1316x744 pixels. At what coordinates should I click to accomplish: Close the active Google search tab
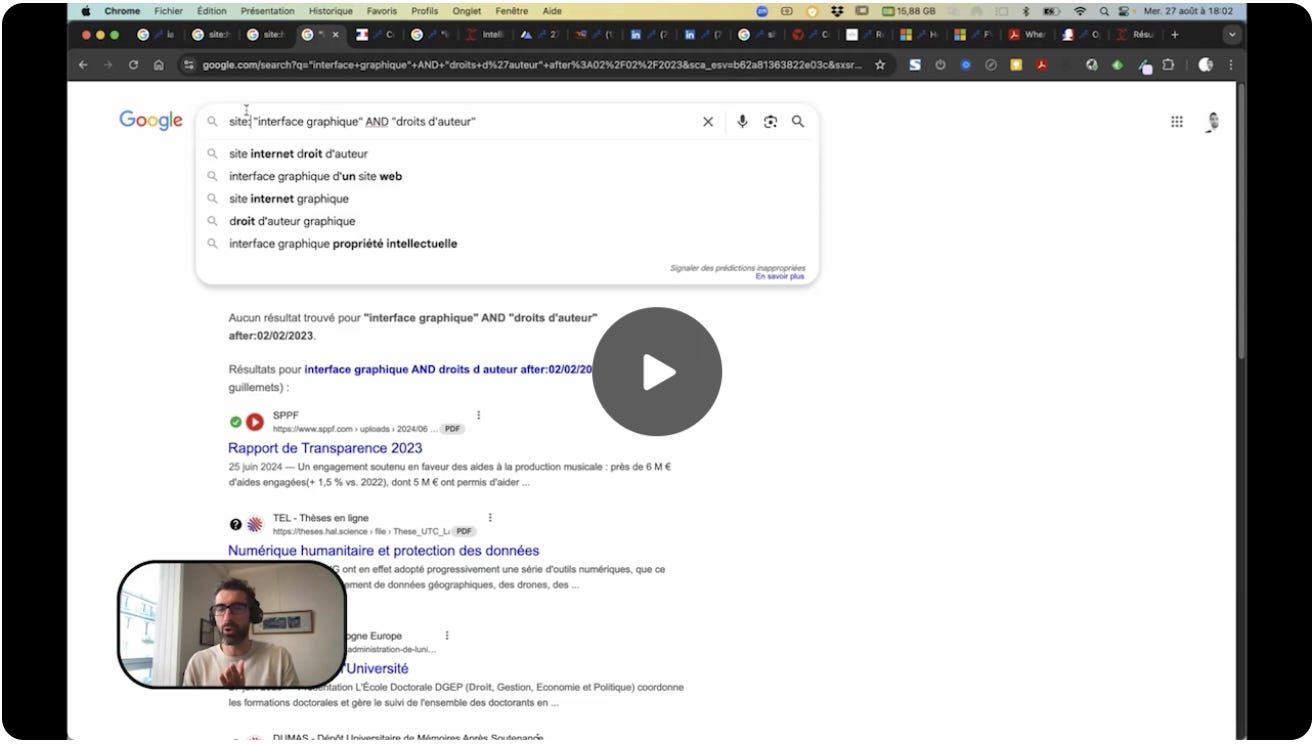(x=335, y=34)
